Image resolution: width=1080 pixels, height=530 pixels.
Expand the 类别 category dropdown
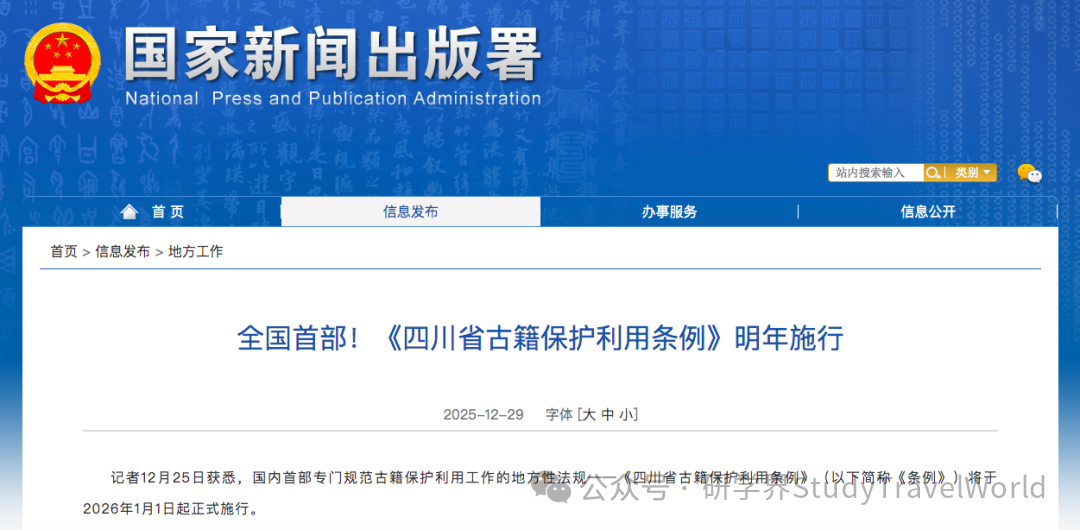973,173
